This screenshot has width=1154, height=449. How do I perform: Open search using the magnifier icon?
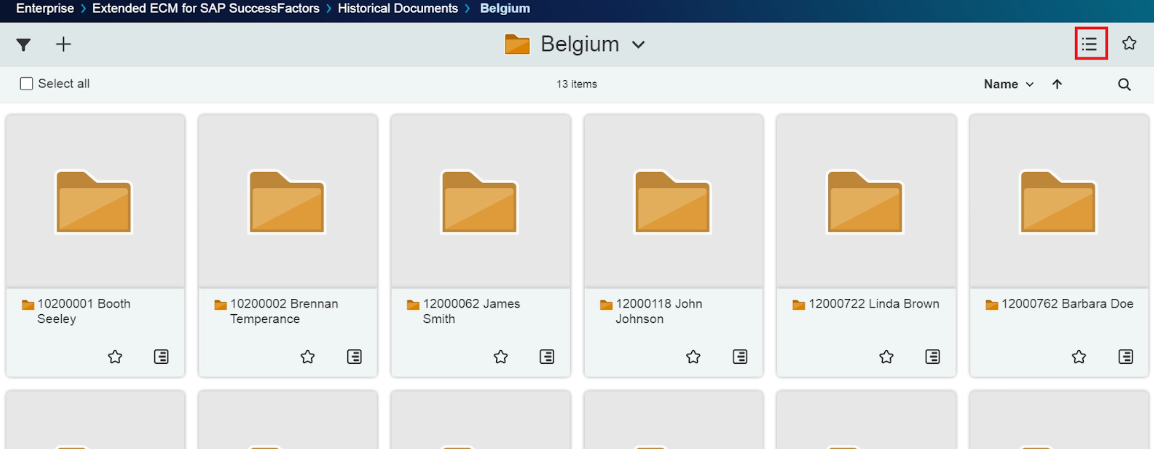click(x=1124, y=85)
